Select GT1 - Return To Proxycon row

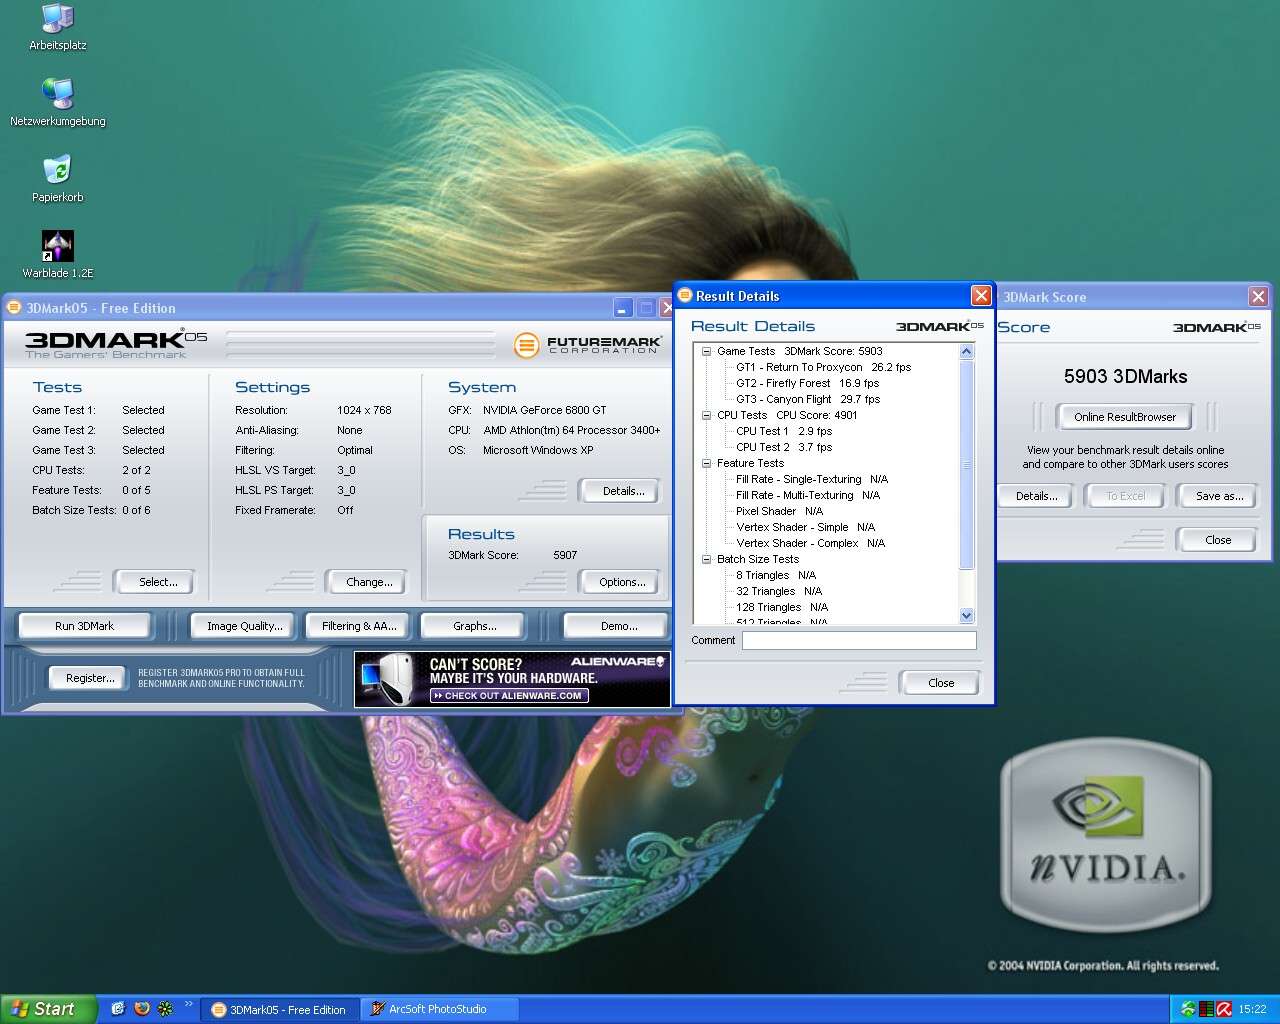click(x=824, y=367)
